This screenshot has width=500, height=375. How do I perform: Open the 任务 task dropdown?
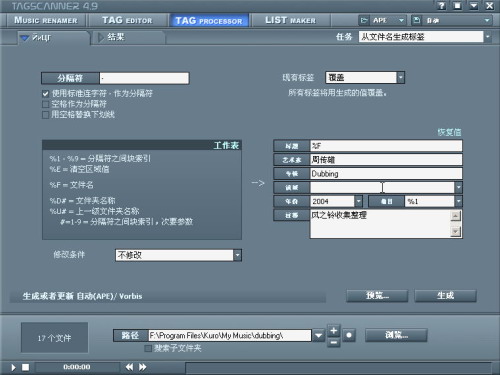tap(488, 37)
